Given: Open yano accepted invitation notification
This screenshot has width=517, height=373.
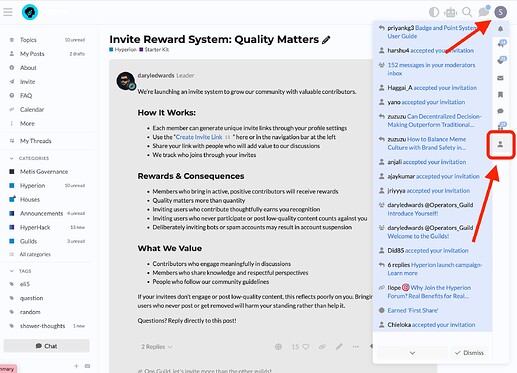Looking at the screenshot, I should pos(432,102).
